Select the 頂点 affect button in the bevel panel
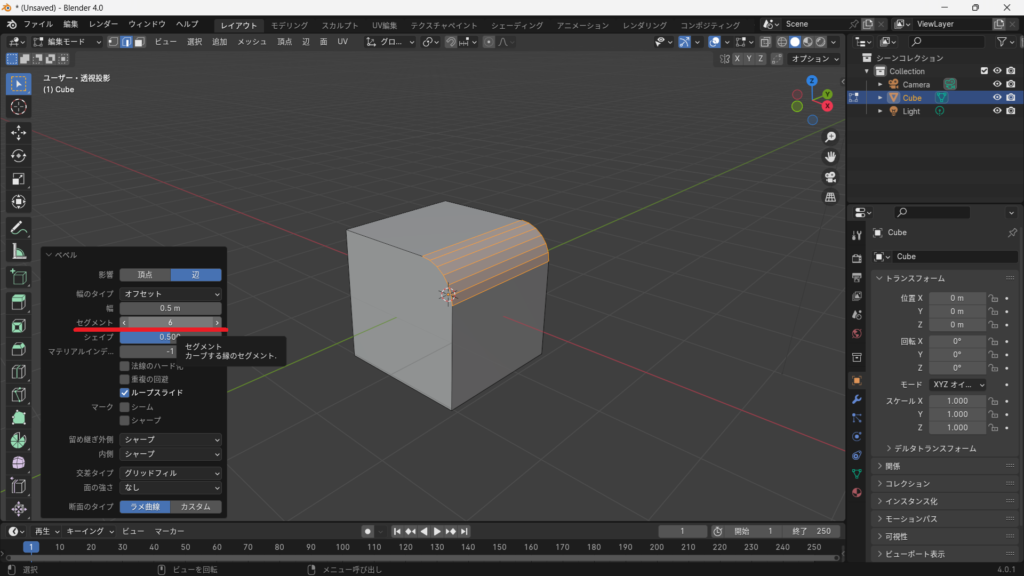The image size is (1024, 576). 145,275
